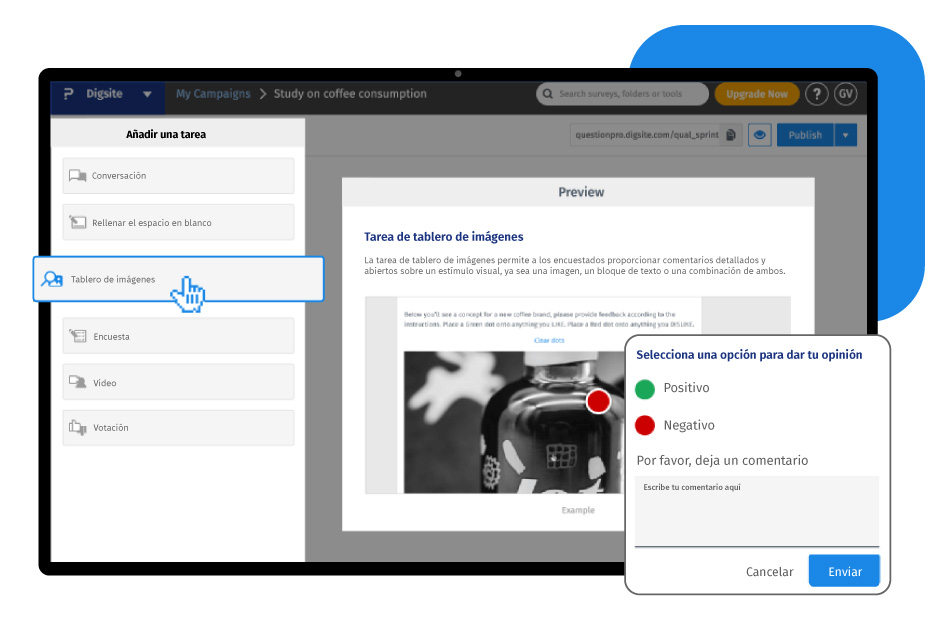Click the Tablero de imágenes icon
The height and width of the screenshot is (626, 941).
(52, 279)
